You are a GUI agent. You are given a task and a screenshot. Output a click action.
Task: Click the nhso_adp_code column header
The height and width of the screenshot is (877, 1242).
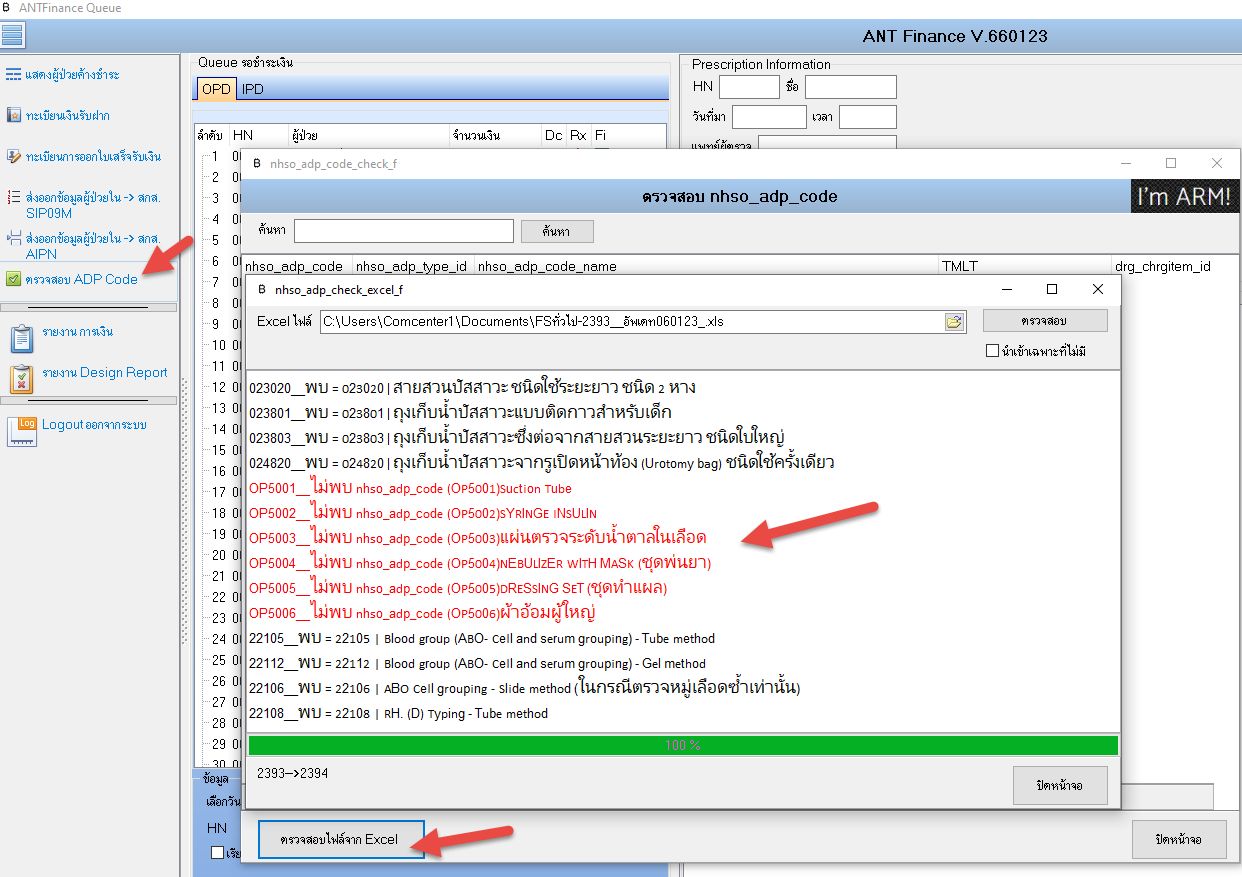[297, 266]
